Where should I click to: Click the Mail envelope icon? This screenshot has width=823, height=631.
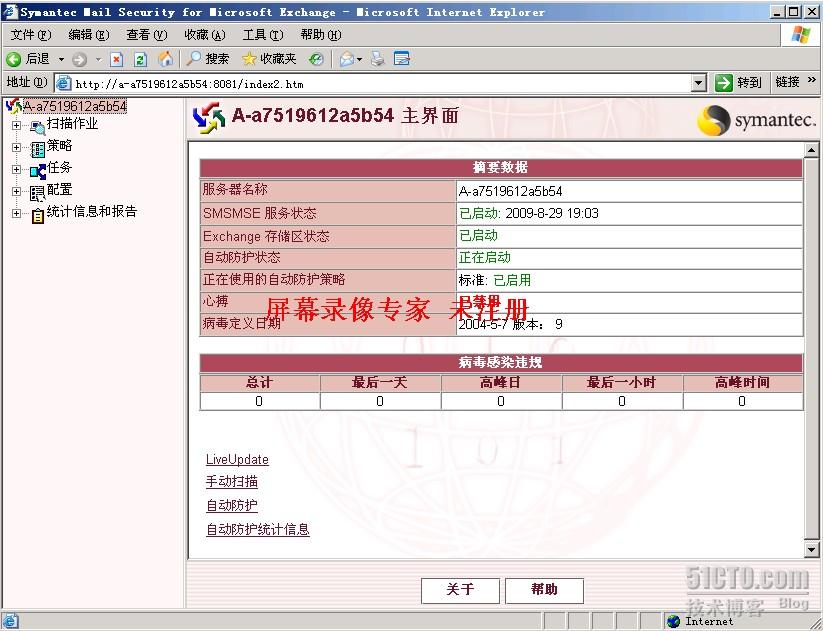346,59
